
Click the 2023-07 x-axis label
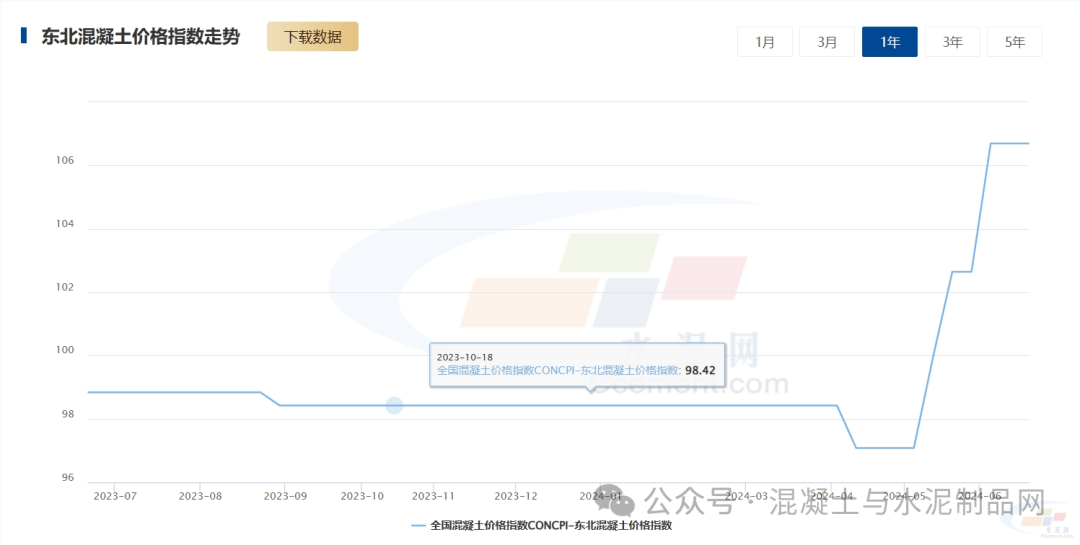115,496
